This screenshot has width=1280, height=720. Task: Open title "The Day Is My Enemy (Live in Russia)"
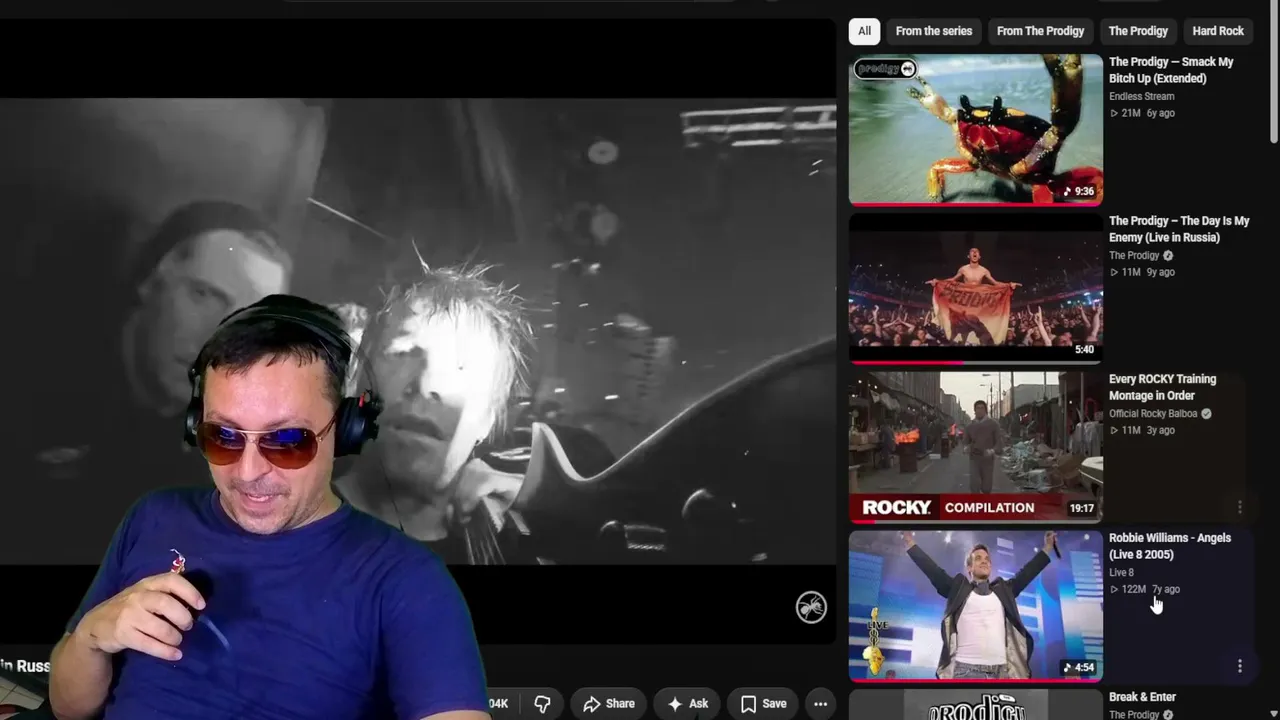click(x=1179, y=229)
